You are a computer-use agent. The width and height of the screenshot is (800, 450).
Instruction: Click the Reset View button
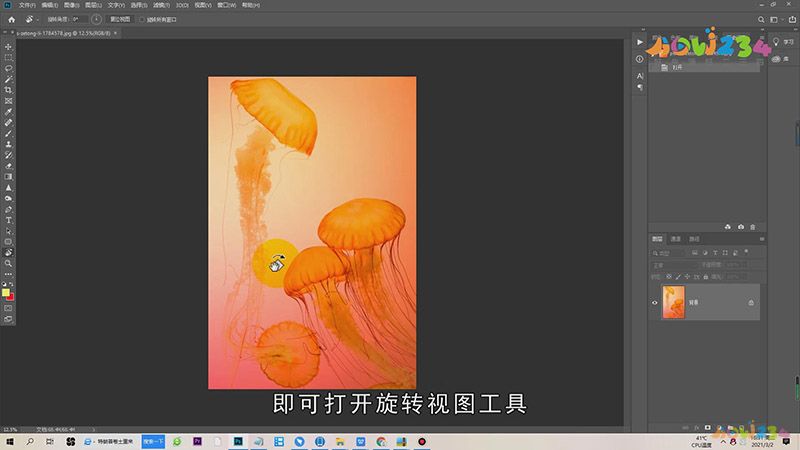(x=120, y=19)
